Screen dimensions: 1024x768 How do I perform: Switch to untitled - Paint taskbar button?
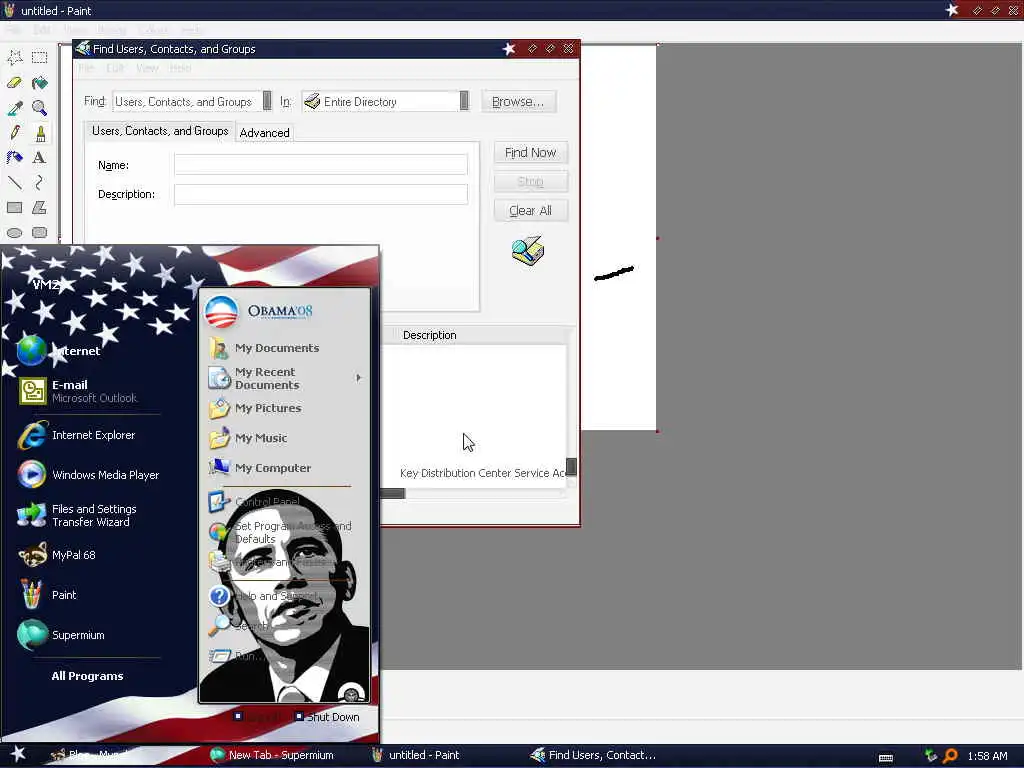click(x=415, y=755)
